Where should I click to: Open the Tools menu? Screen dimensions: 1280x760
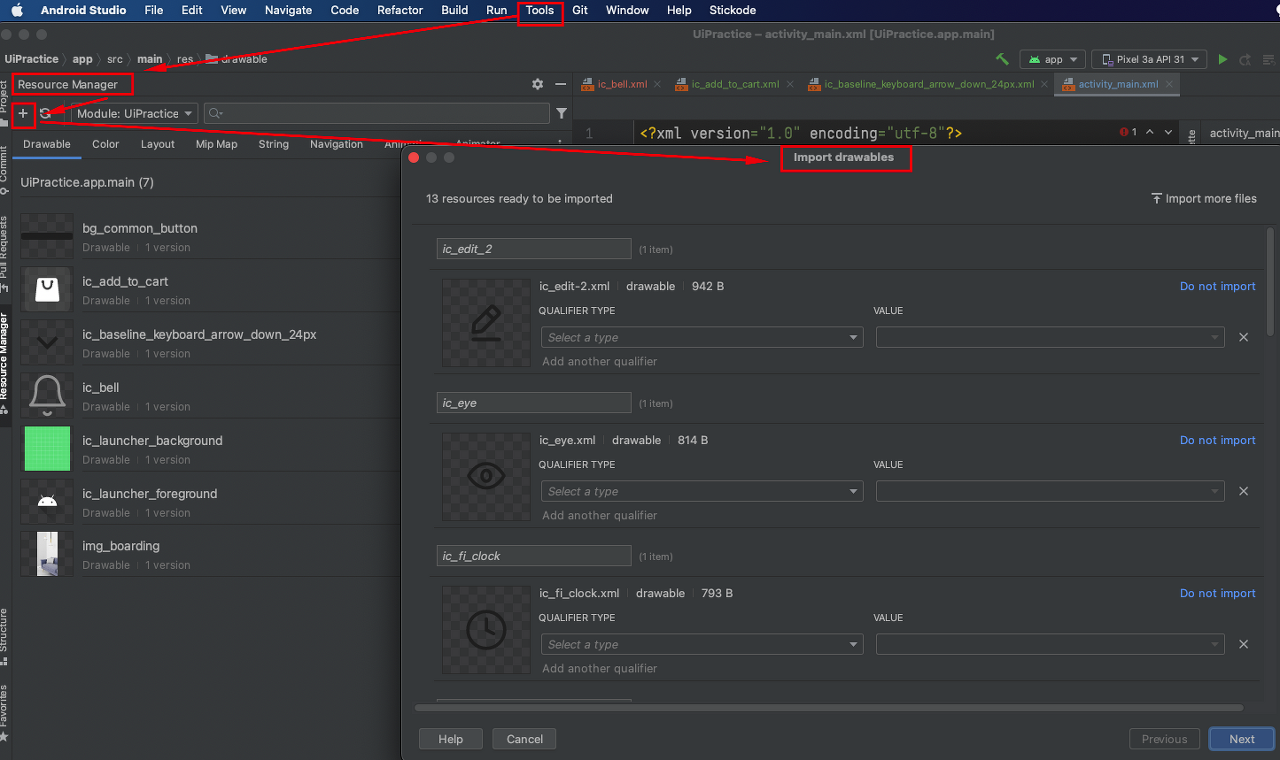pyautogui.click(x=540, y=10)
